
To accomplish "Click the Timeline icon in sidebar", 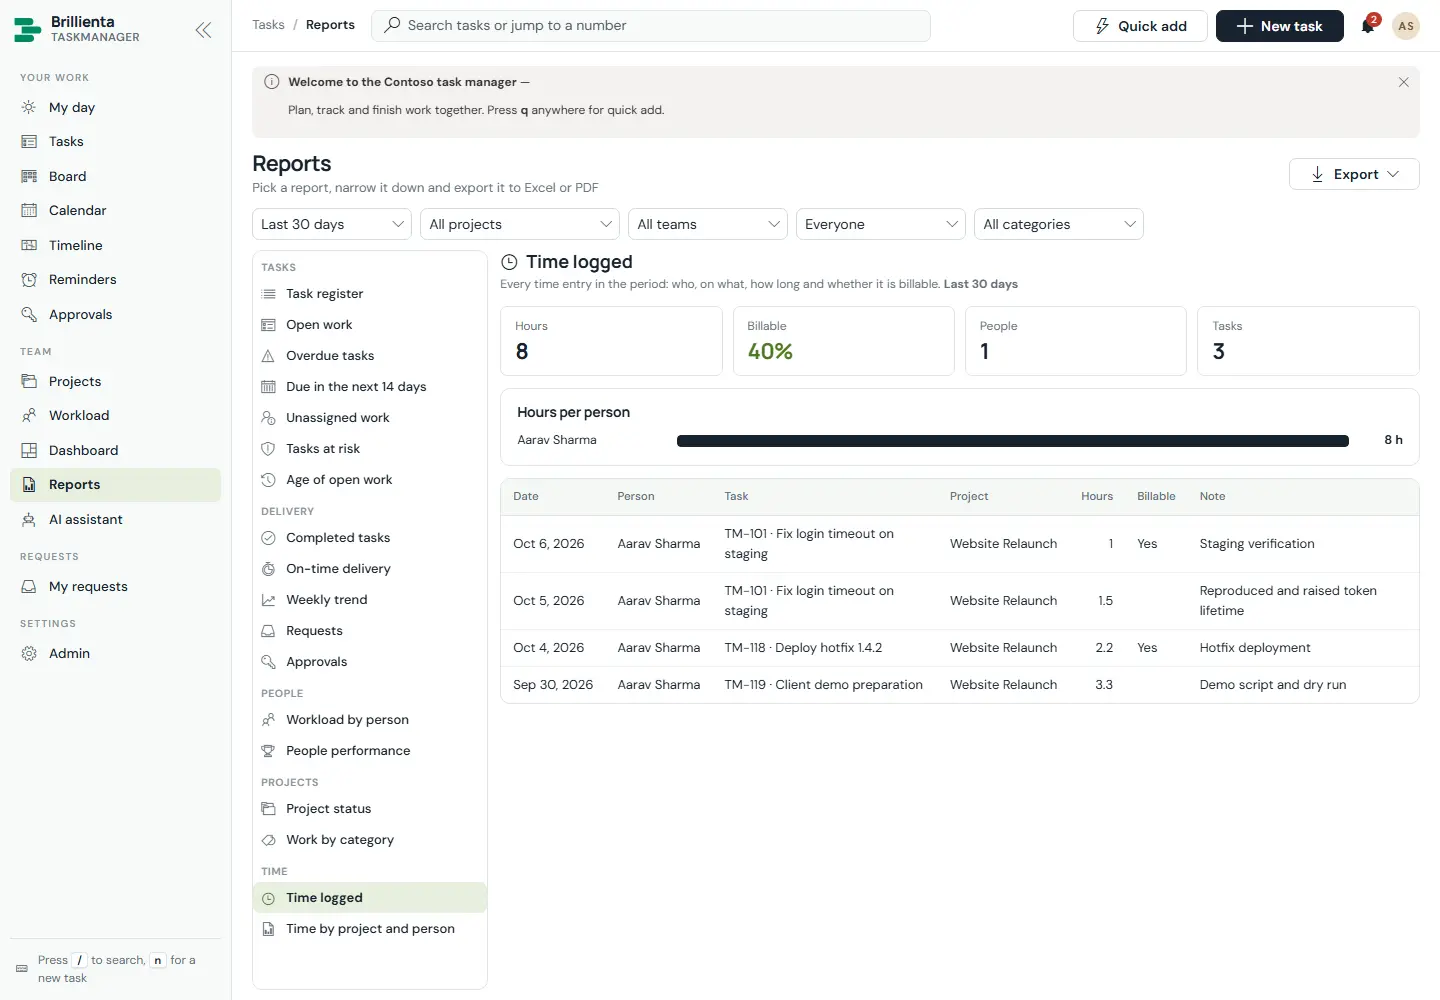I will pos(29,245).
